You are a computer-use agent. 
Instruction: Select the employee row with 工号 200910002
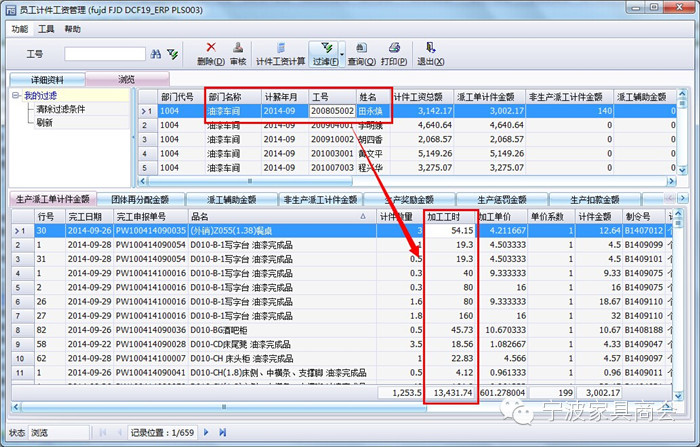tap(407, 139)
